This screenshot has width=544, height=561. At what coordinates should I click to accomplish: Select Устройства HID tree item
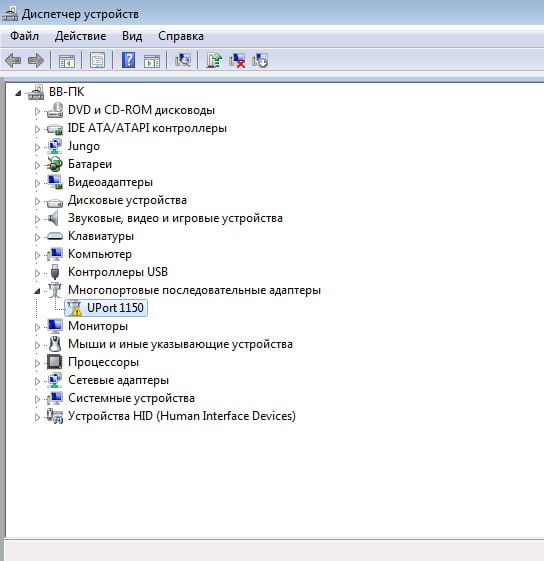[182, 416]
